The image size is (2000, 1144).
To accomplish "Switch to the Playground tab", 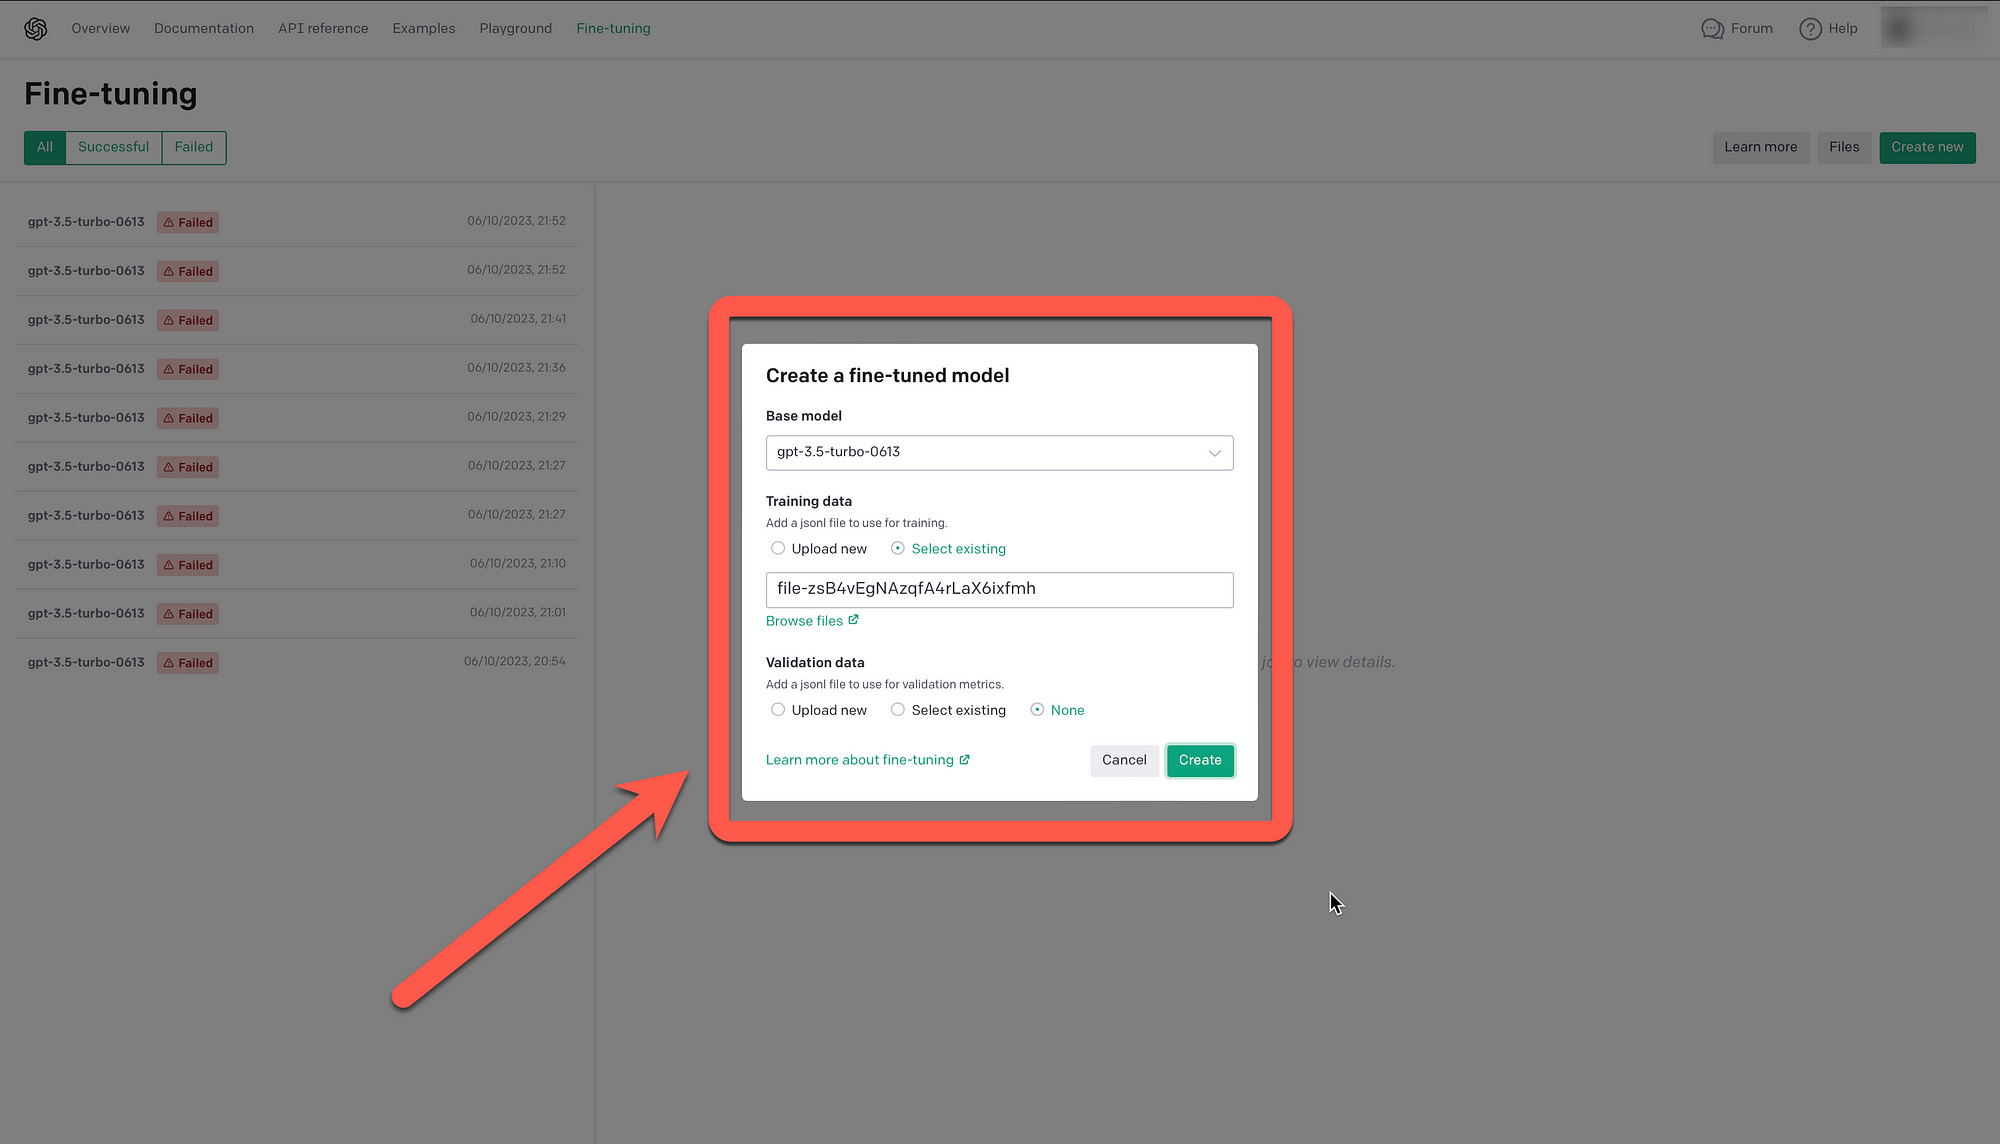I will [x=515, y=29].
